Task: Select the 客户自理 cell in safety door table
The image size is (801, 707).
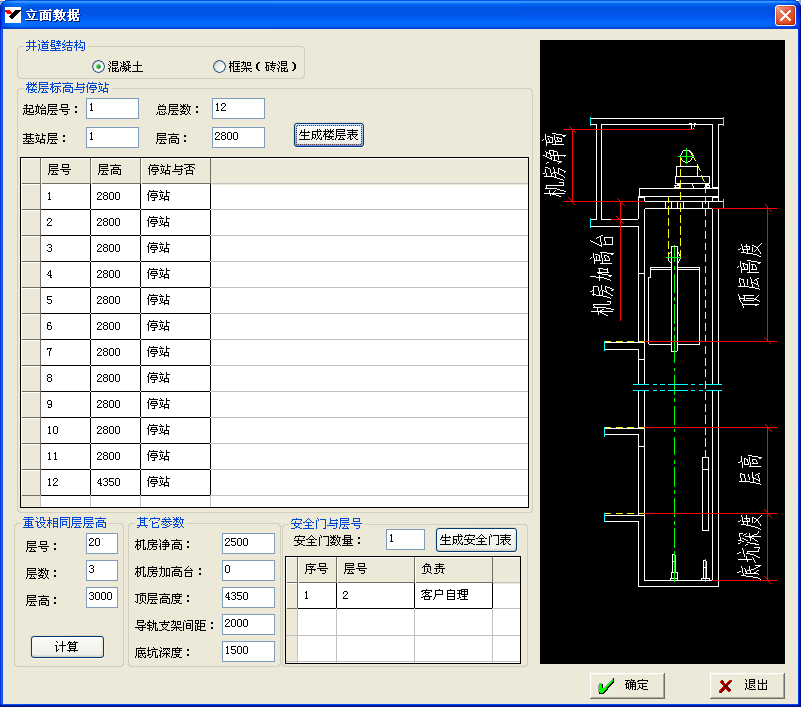Action: [452, 596]
